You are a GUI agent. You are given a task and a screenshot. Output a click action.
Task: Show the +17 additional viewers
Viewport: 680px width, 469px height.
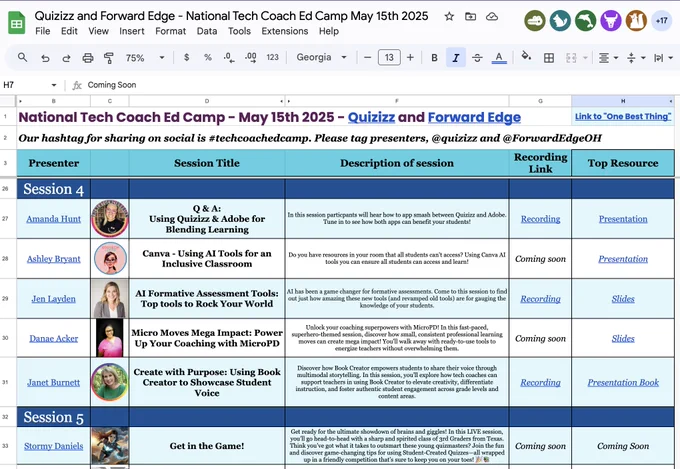coord(662,20)
